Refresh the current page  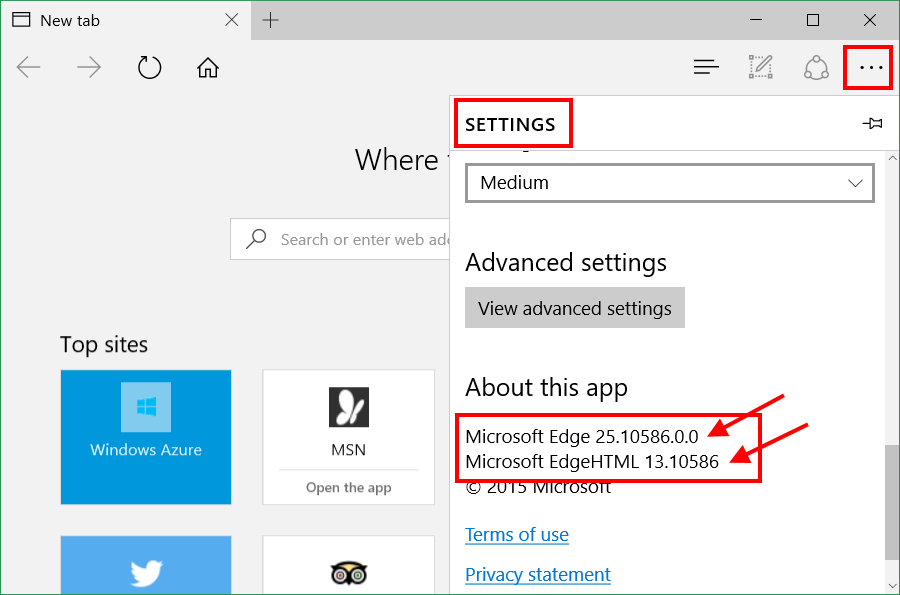(x=149, y=67)
